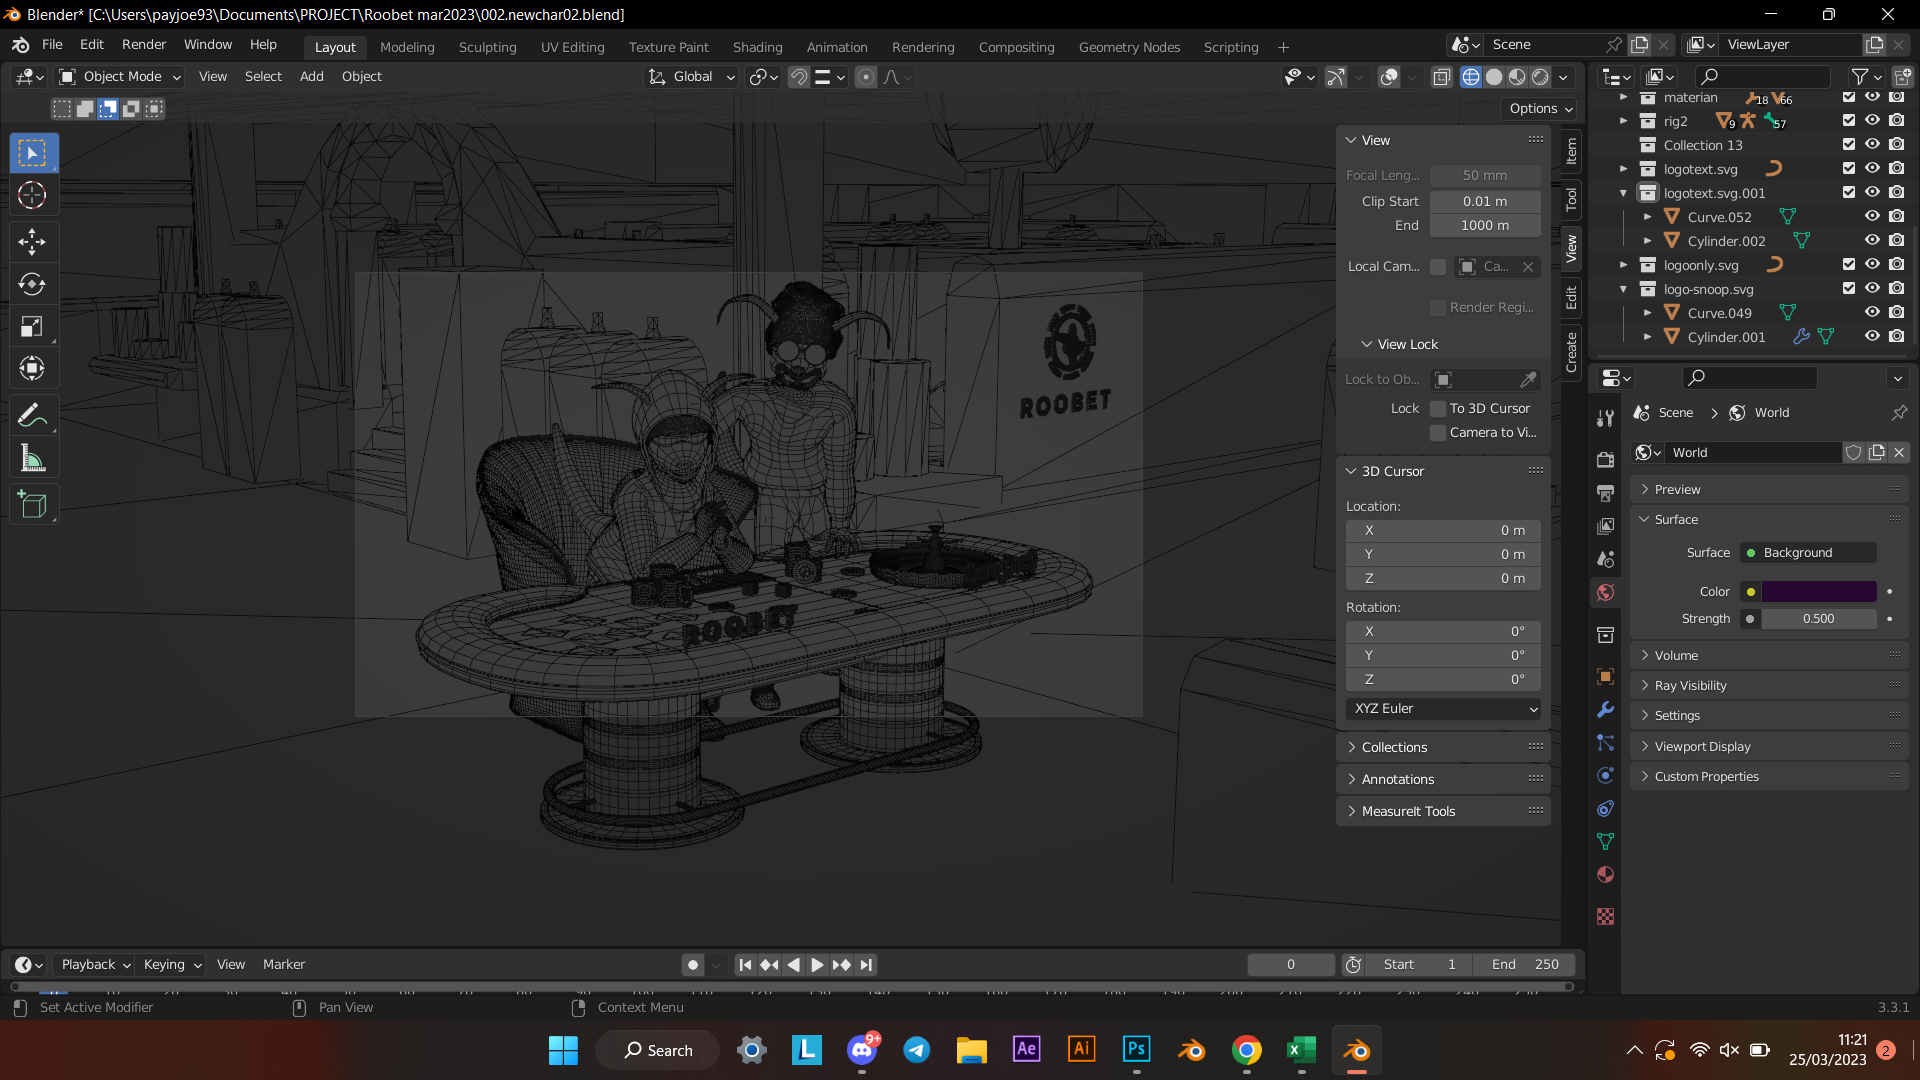Open the Object Data properties tab
The height and width of the screenshot is (1080, 1920).
[x=1605, y=841]
